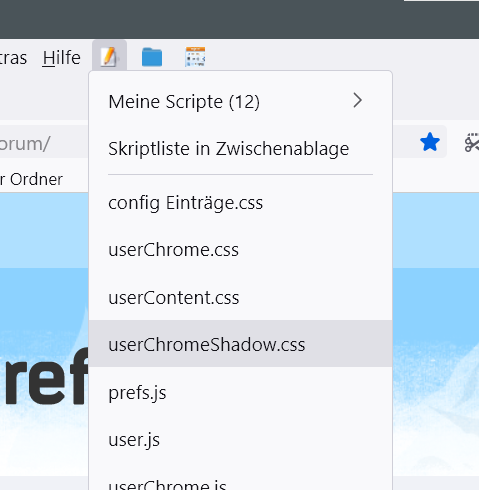Choose user.js menu entry
Image resolution: width=479 pixels, height=490 pixels.
[x=240, y=439]
